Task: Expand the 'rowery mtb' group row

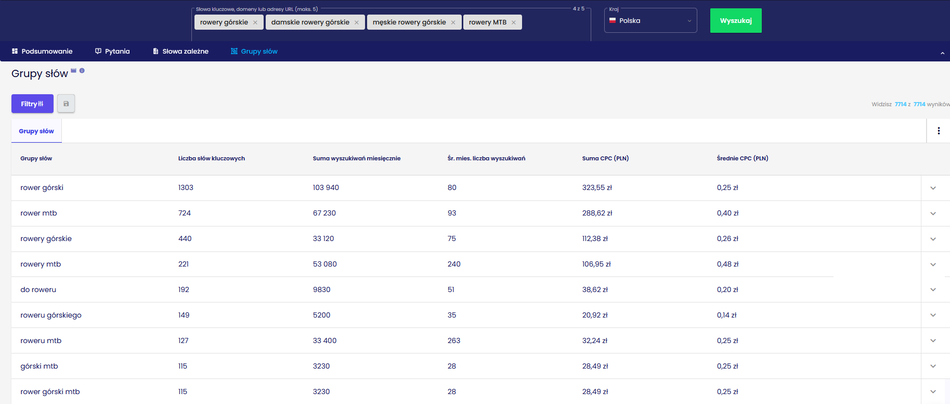Action: (x=932, y=265)
